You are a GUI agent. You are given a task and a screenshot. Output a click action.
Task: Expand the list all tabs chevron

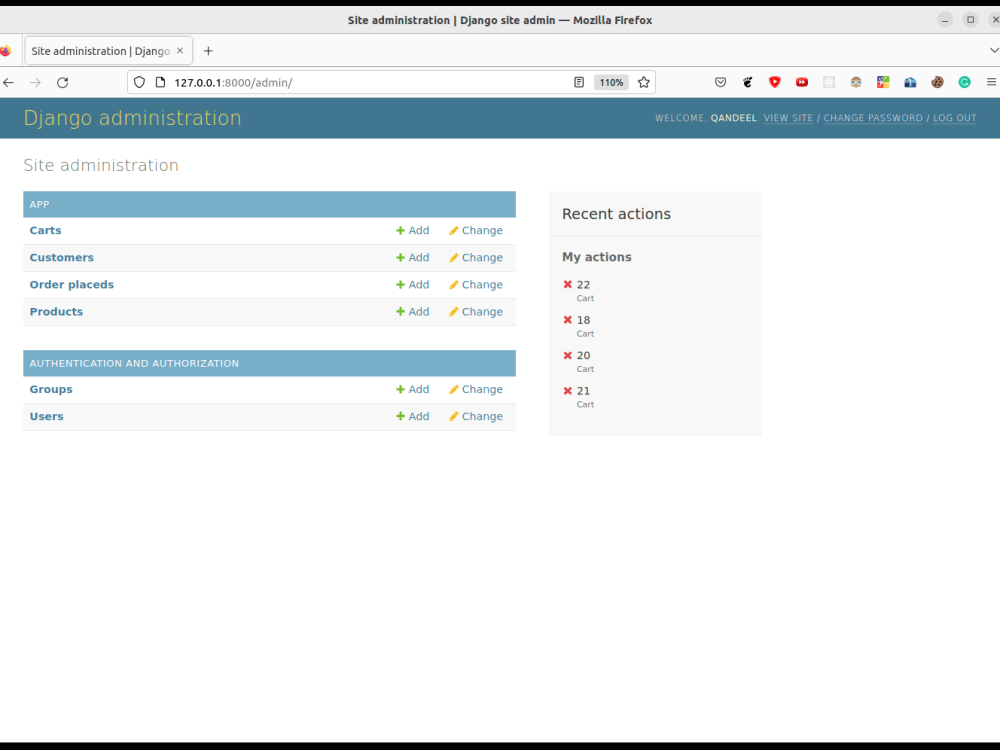pyautogui.click(x=994, y=50)
